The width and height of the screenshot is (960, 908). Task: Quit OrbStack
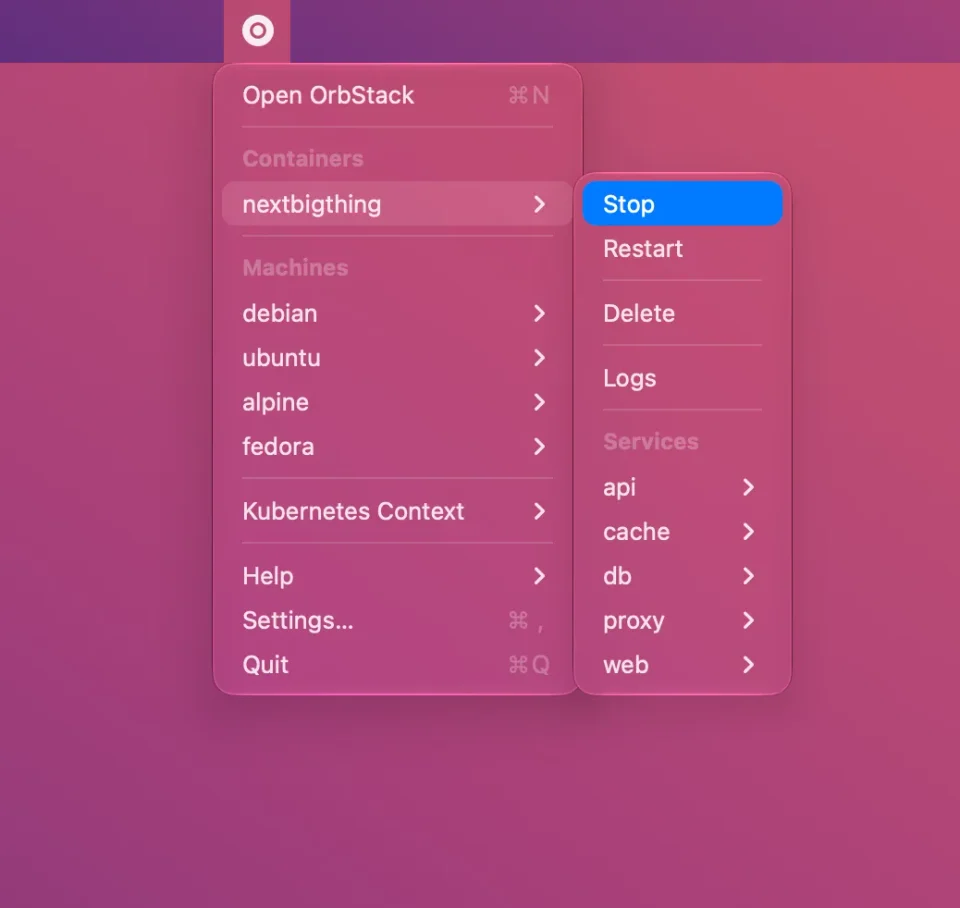397,665
